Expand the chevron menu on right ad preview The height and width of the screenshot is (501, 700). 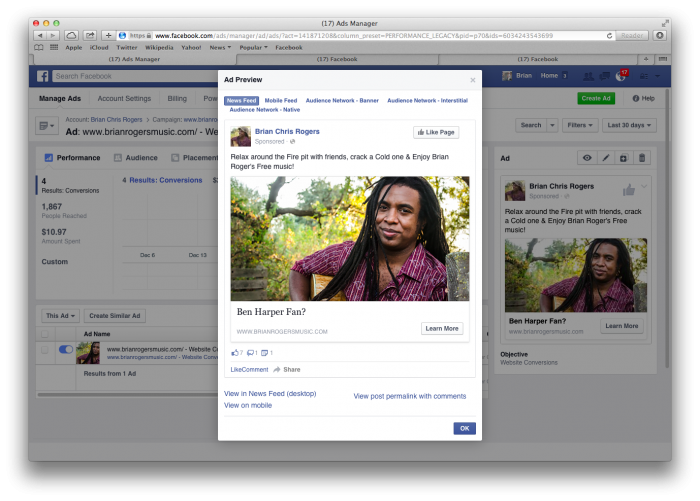[644, 186]
